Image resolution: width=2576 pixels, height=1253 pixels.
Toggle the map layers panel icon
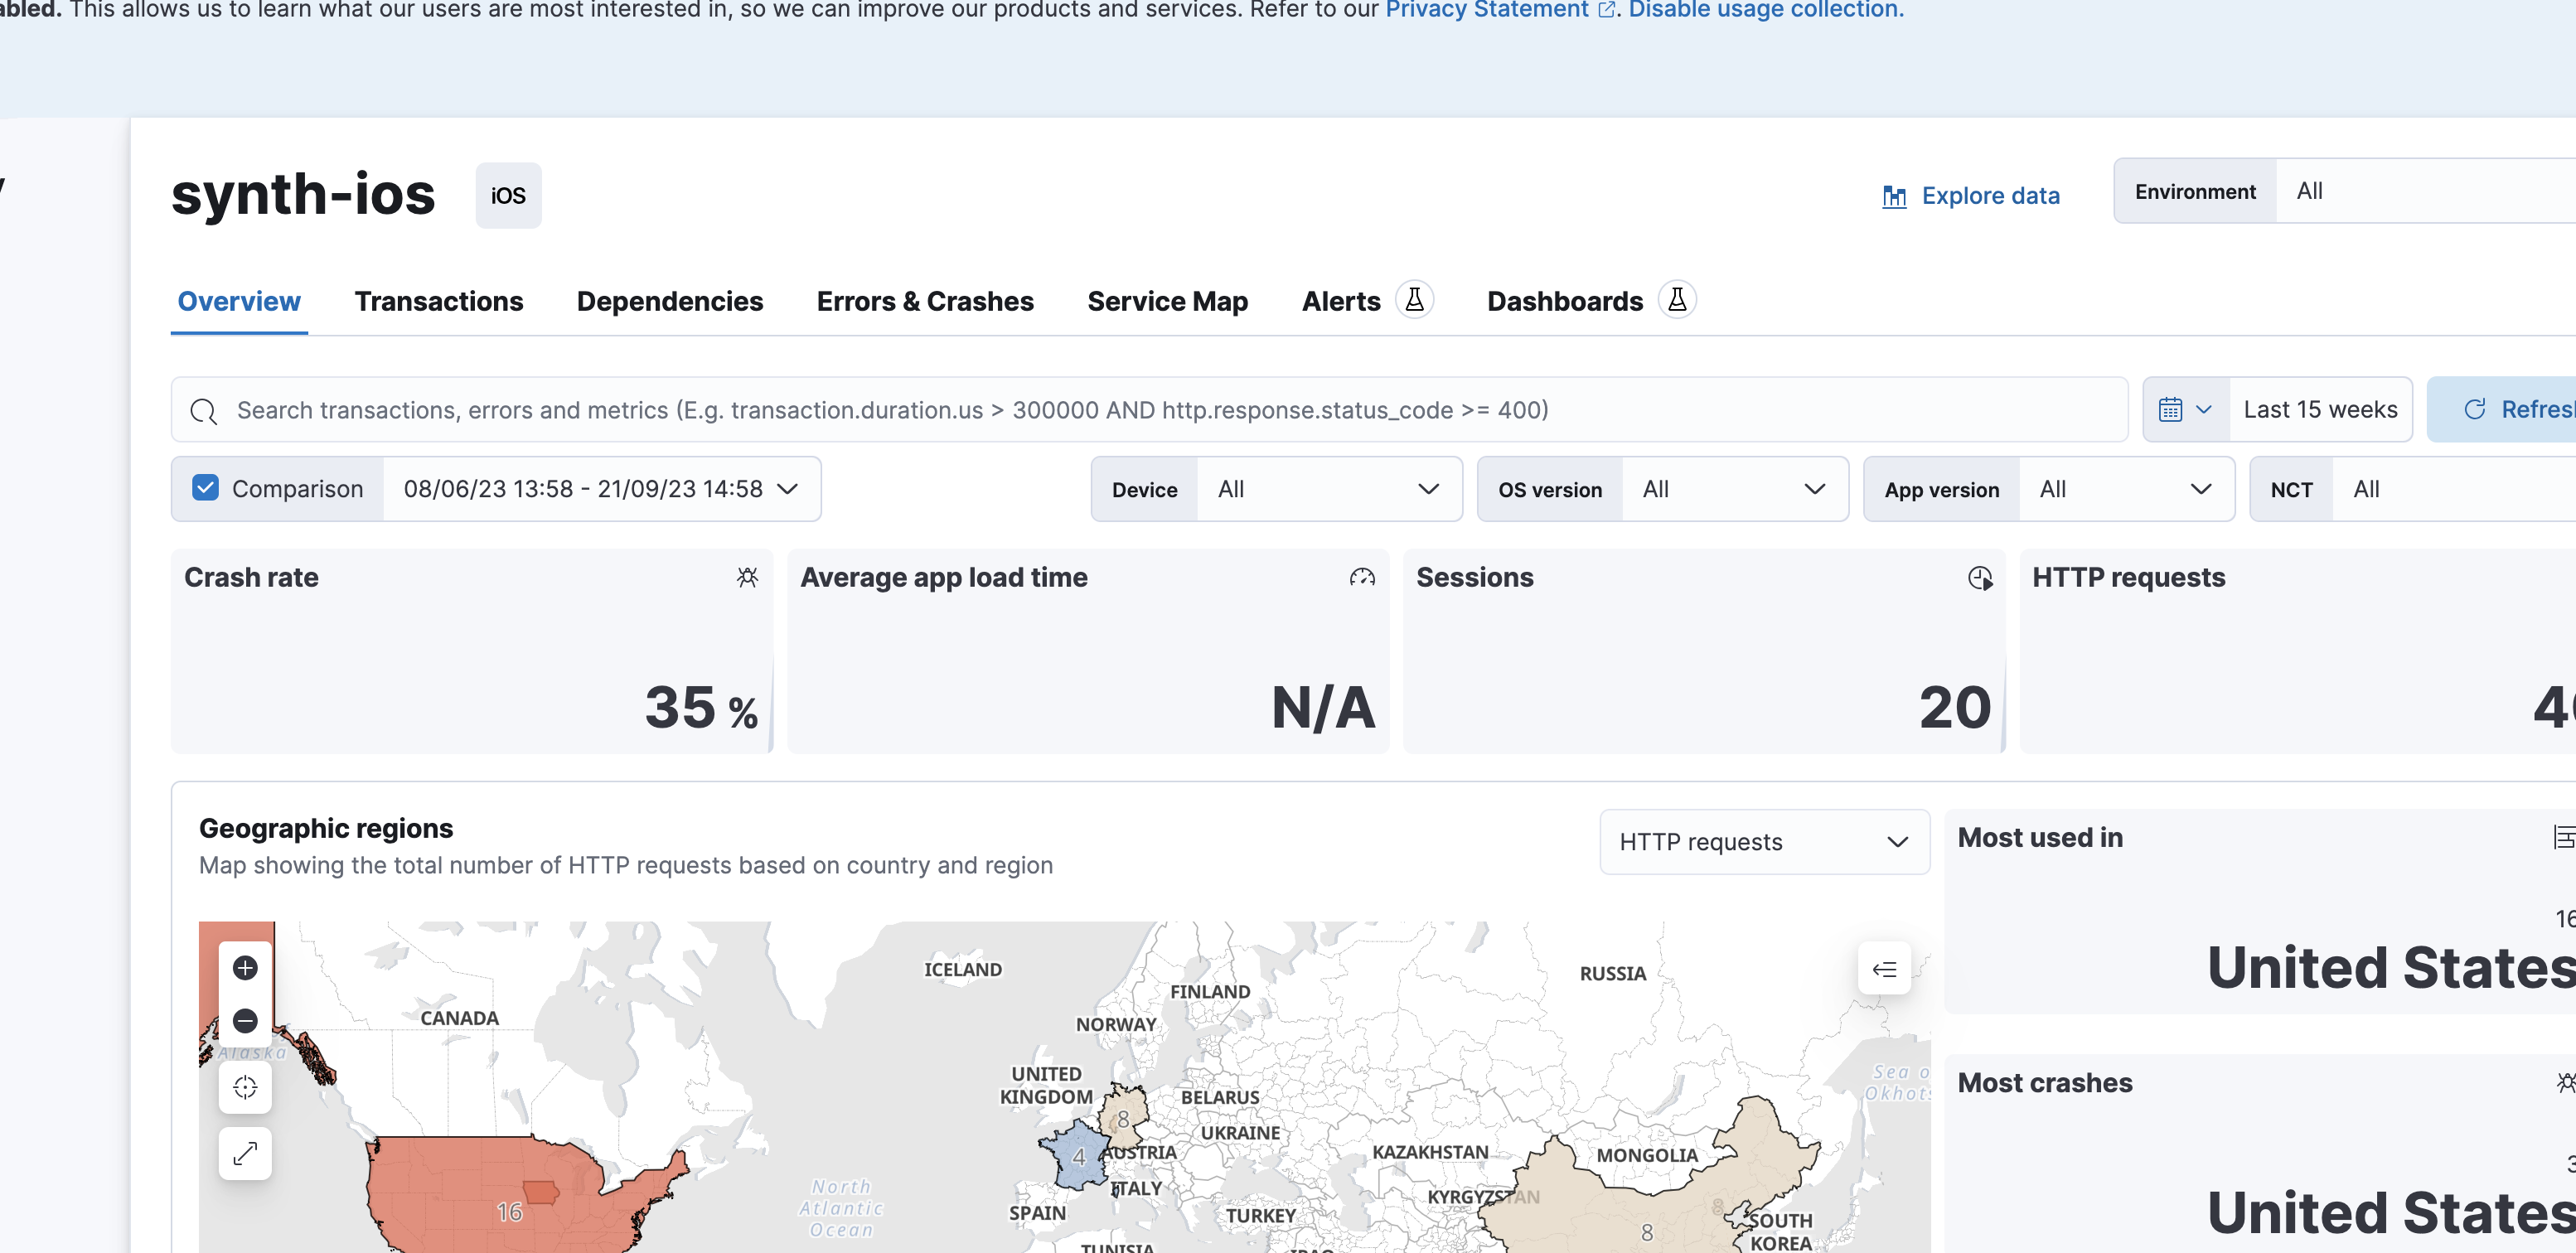click(x=1884, y=968)
